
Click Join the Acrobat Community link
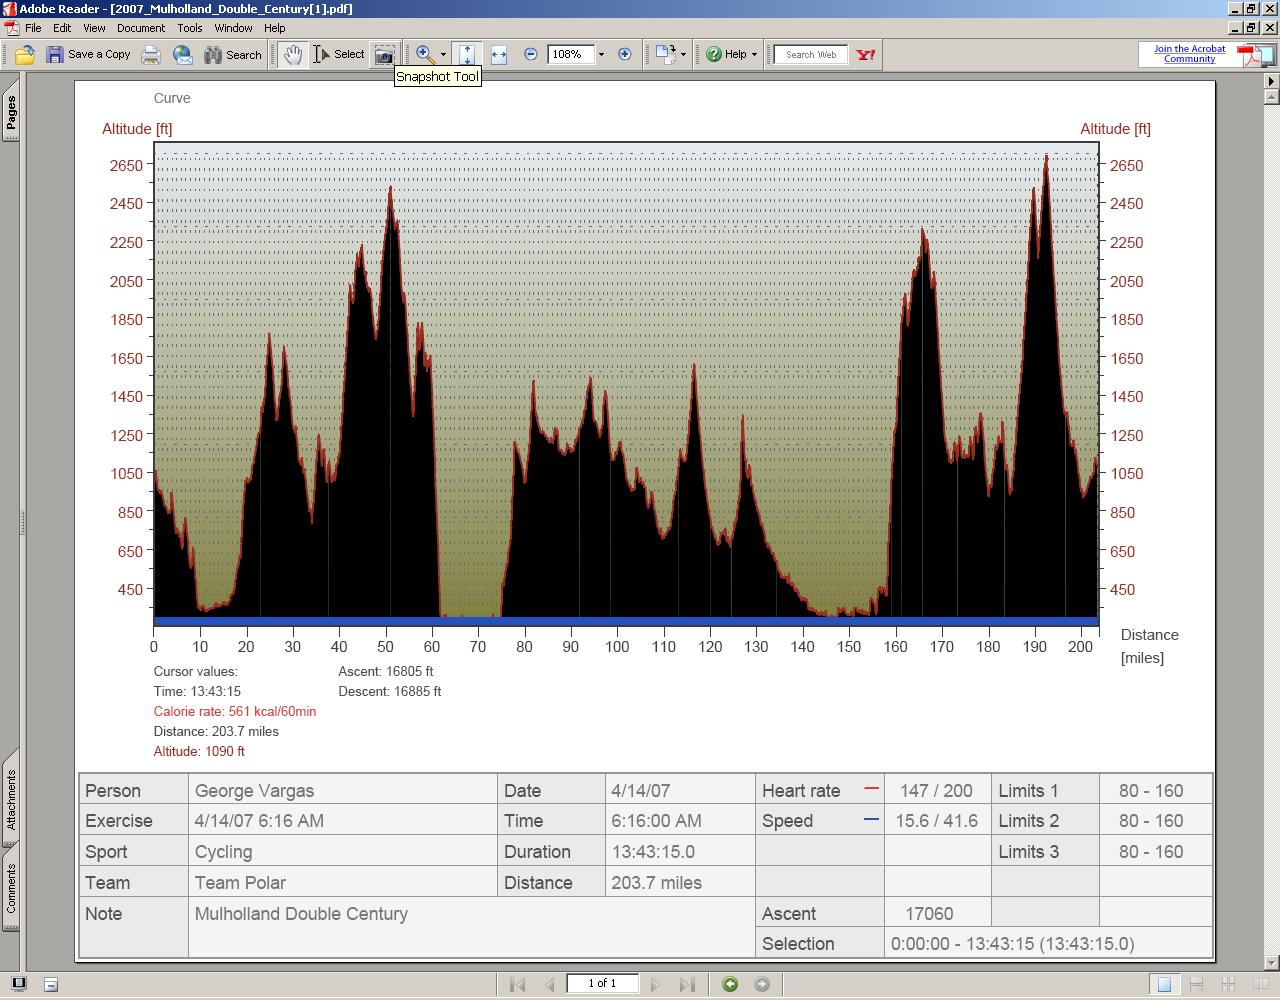pos(1189,54)
